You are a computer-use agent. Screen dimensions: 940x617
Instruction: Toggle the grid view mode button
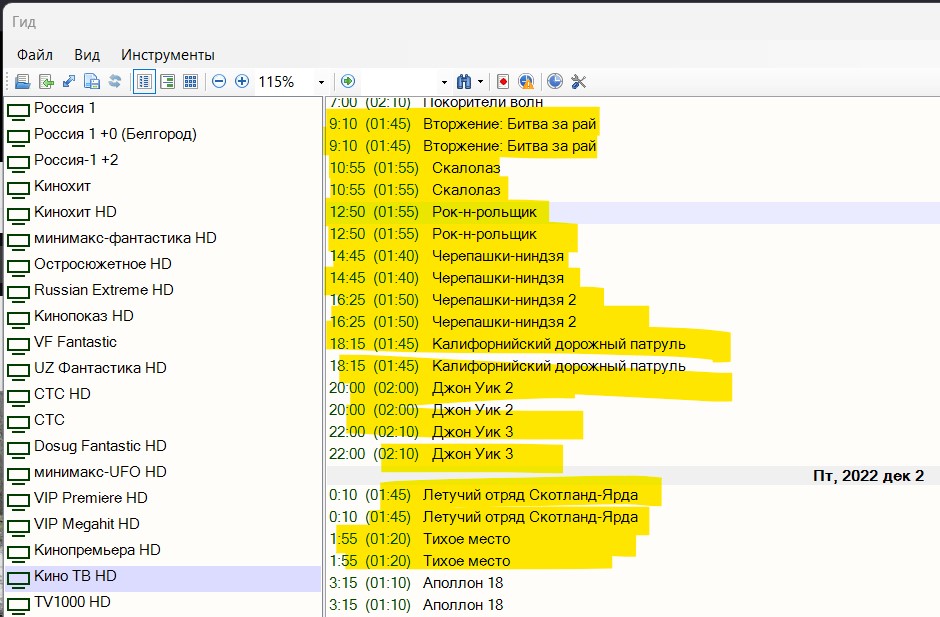(x=191, y=82)
